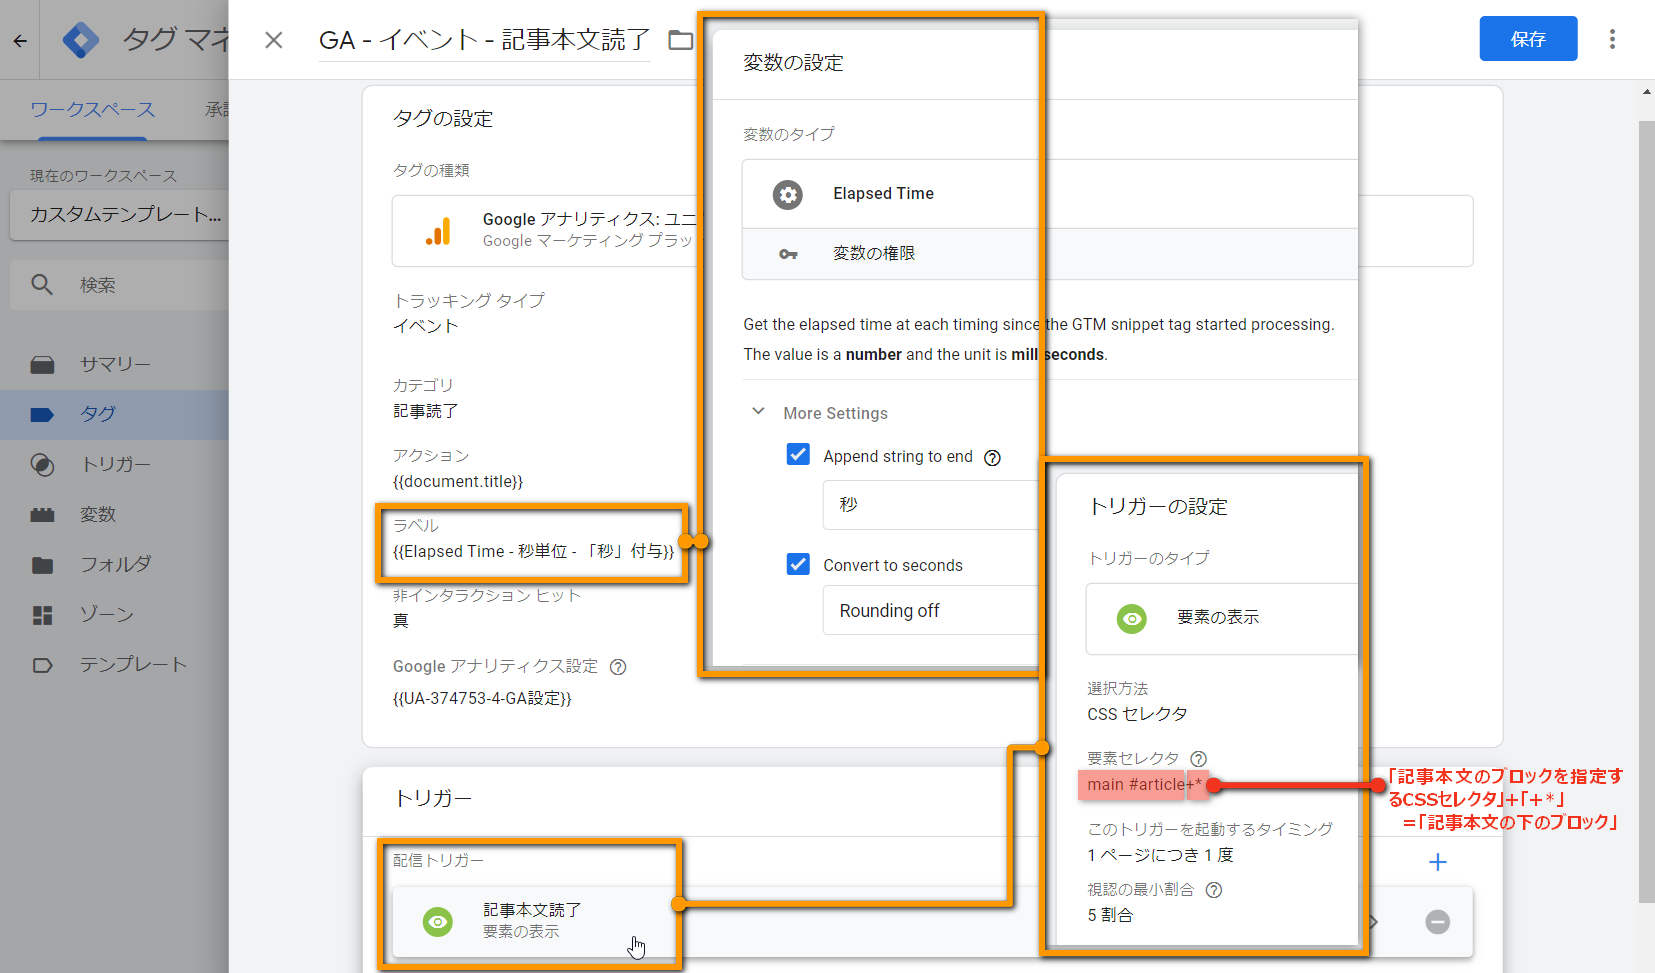Click the Google Tag Manager logo
This screenshot has width=1655, height=973.
[x=80, y=40]
